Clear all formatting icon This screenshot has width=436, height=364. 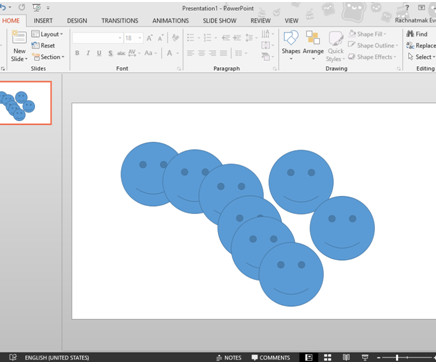tap(175, 38)
